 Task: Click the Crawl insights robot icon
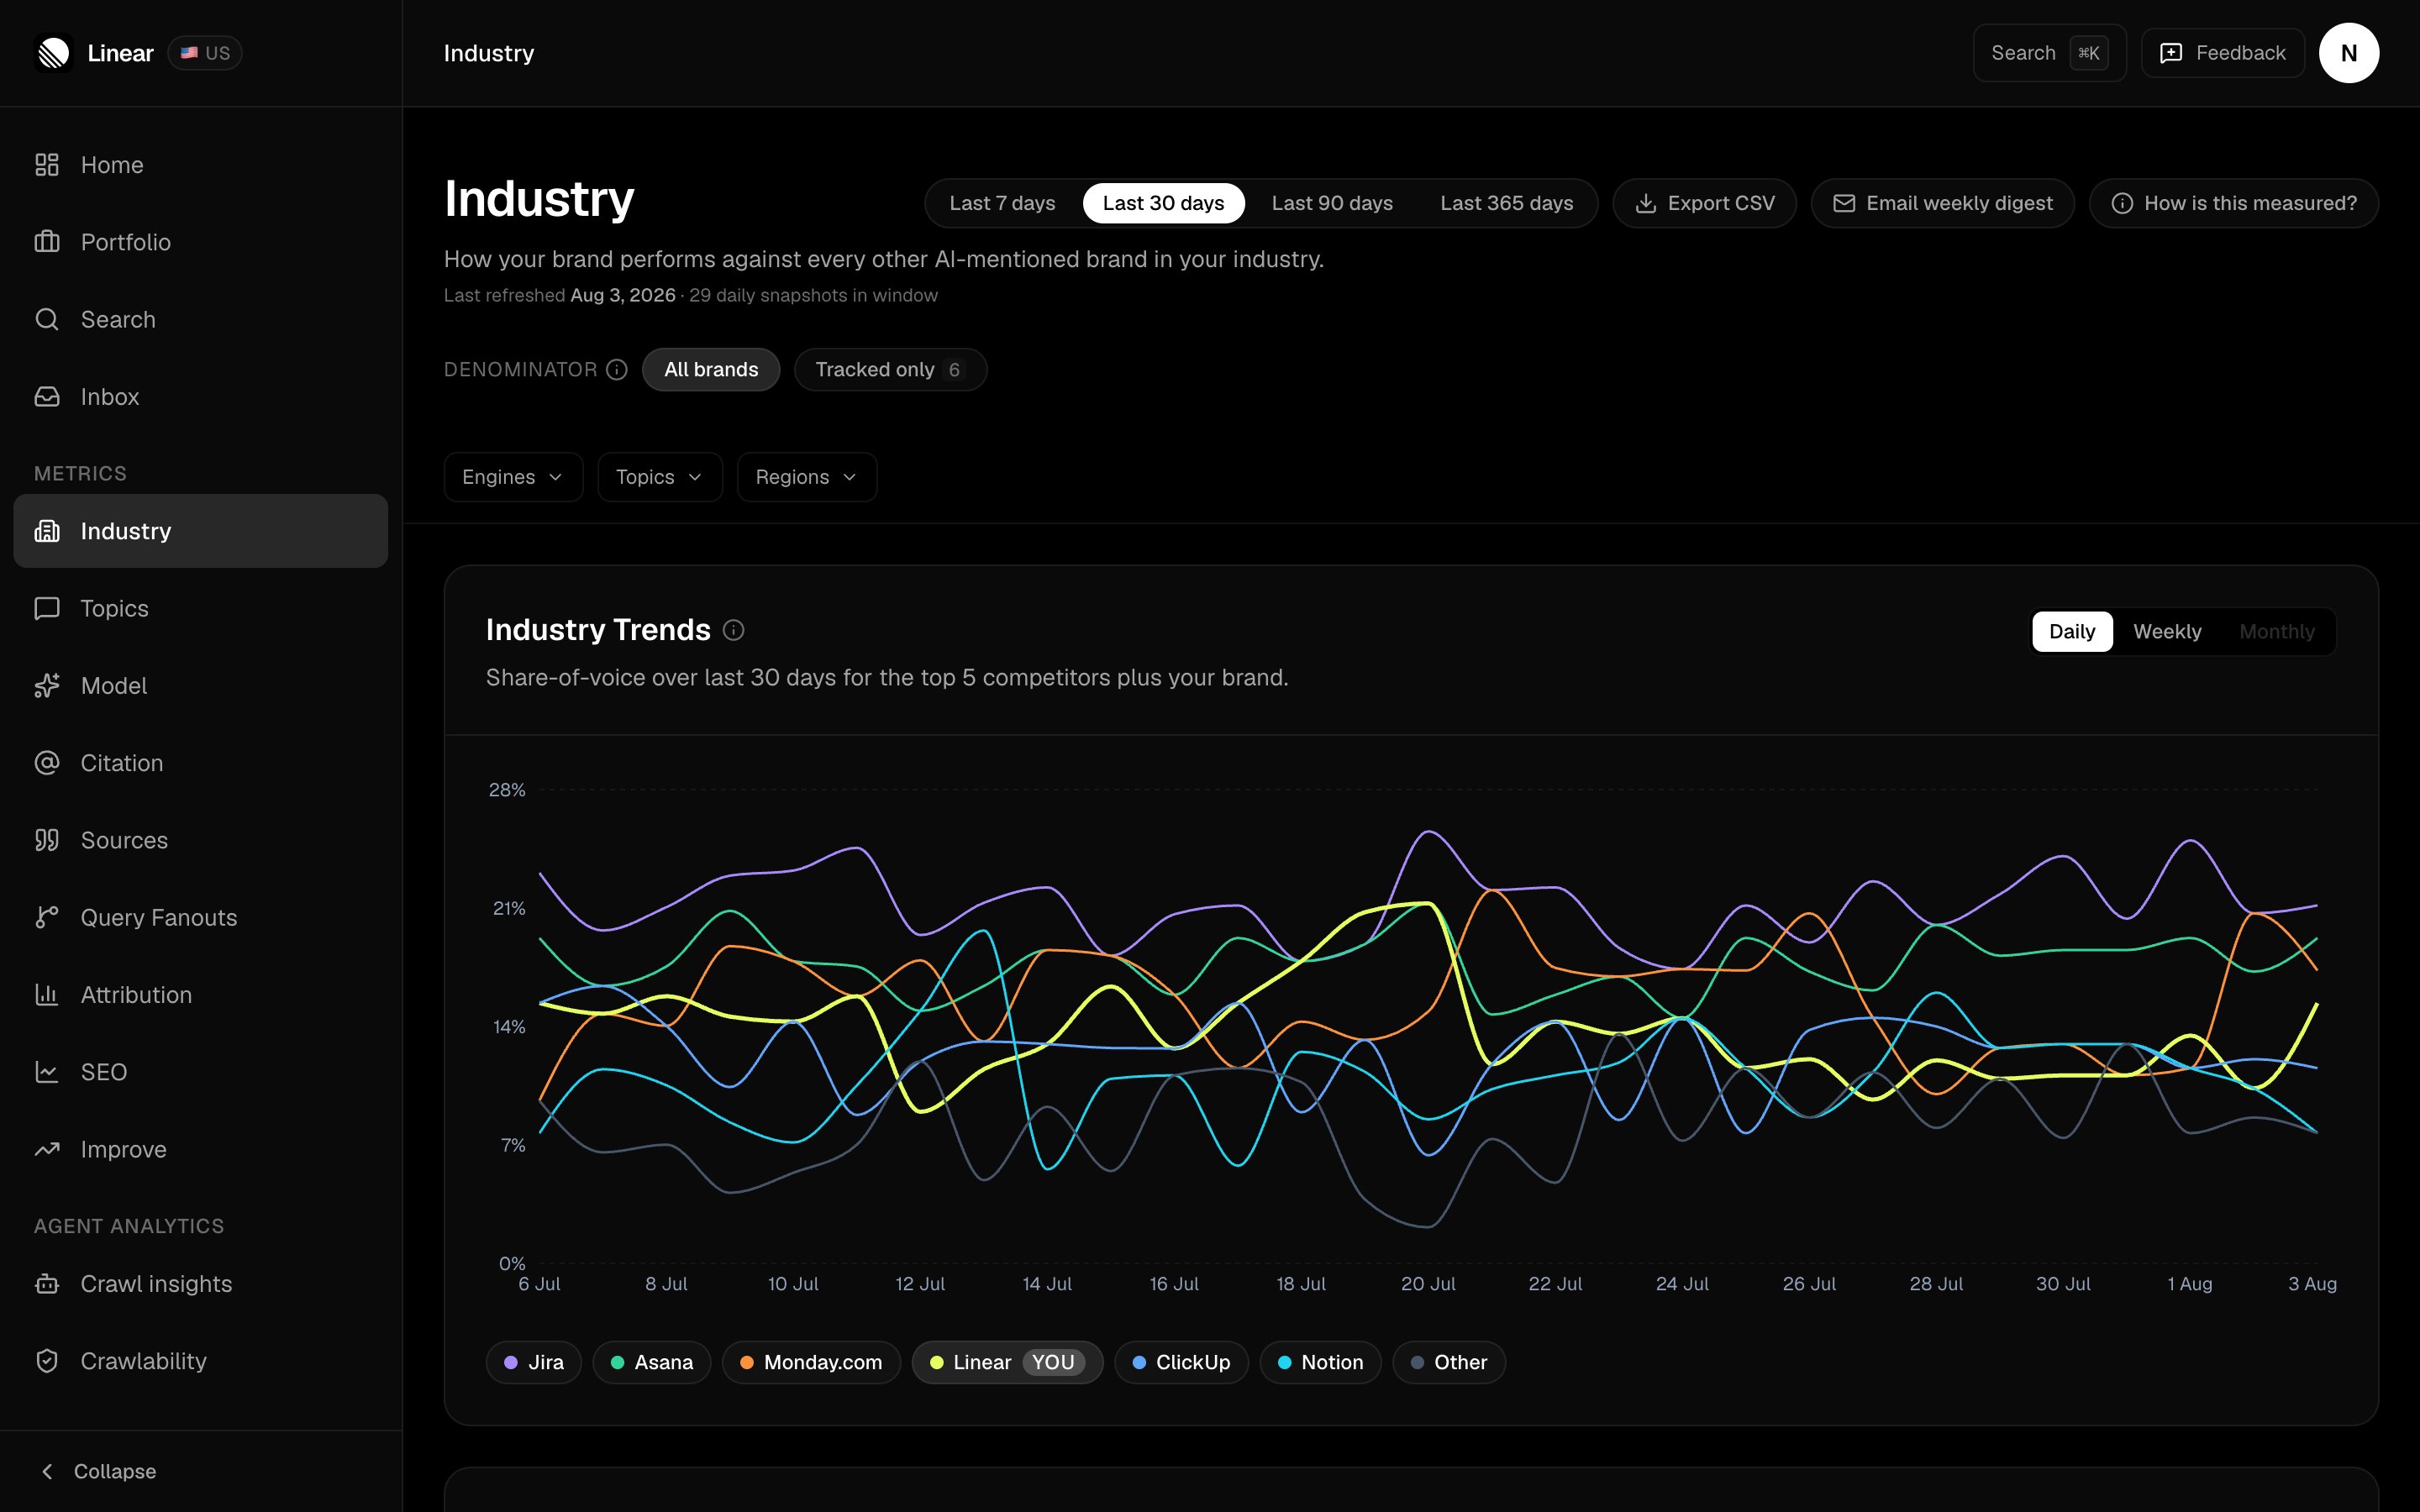point(47,1284)
